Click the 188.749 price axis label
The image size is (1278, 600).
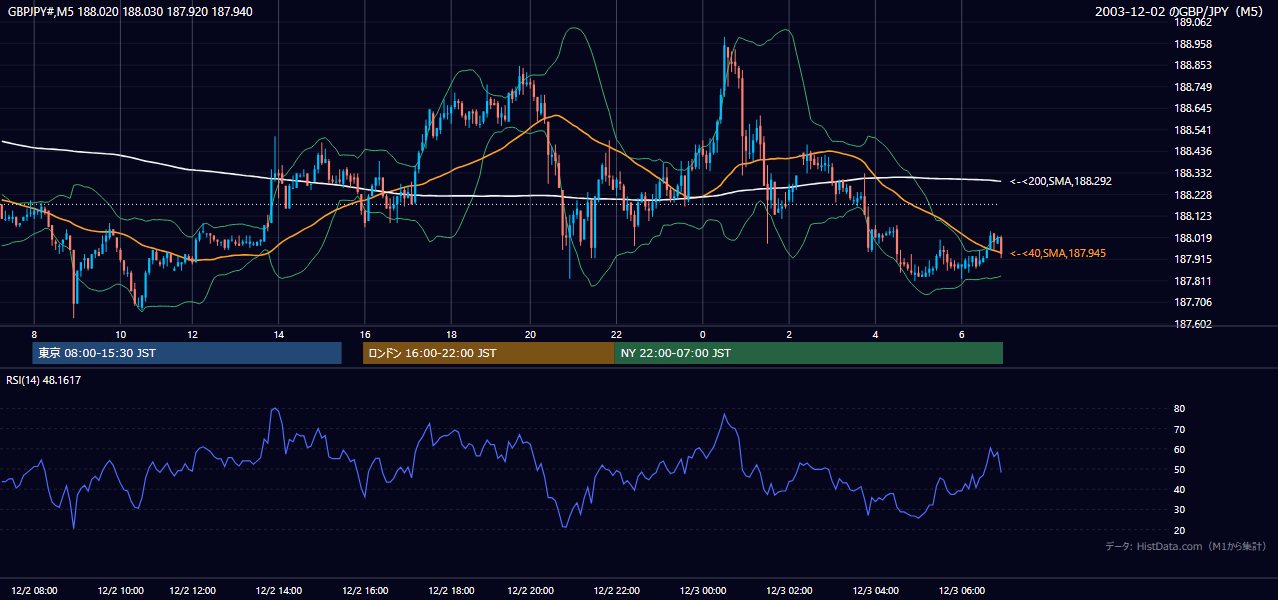1194,88
